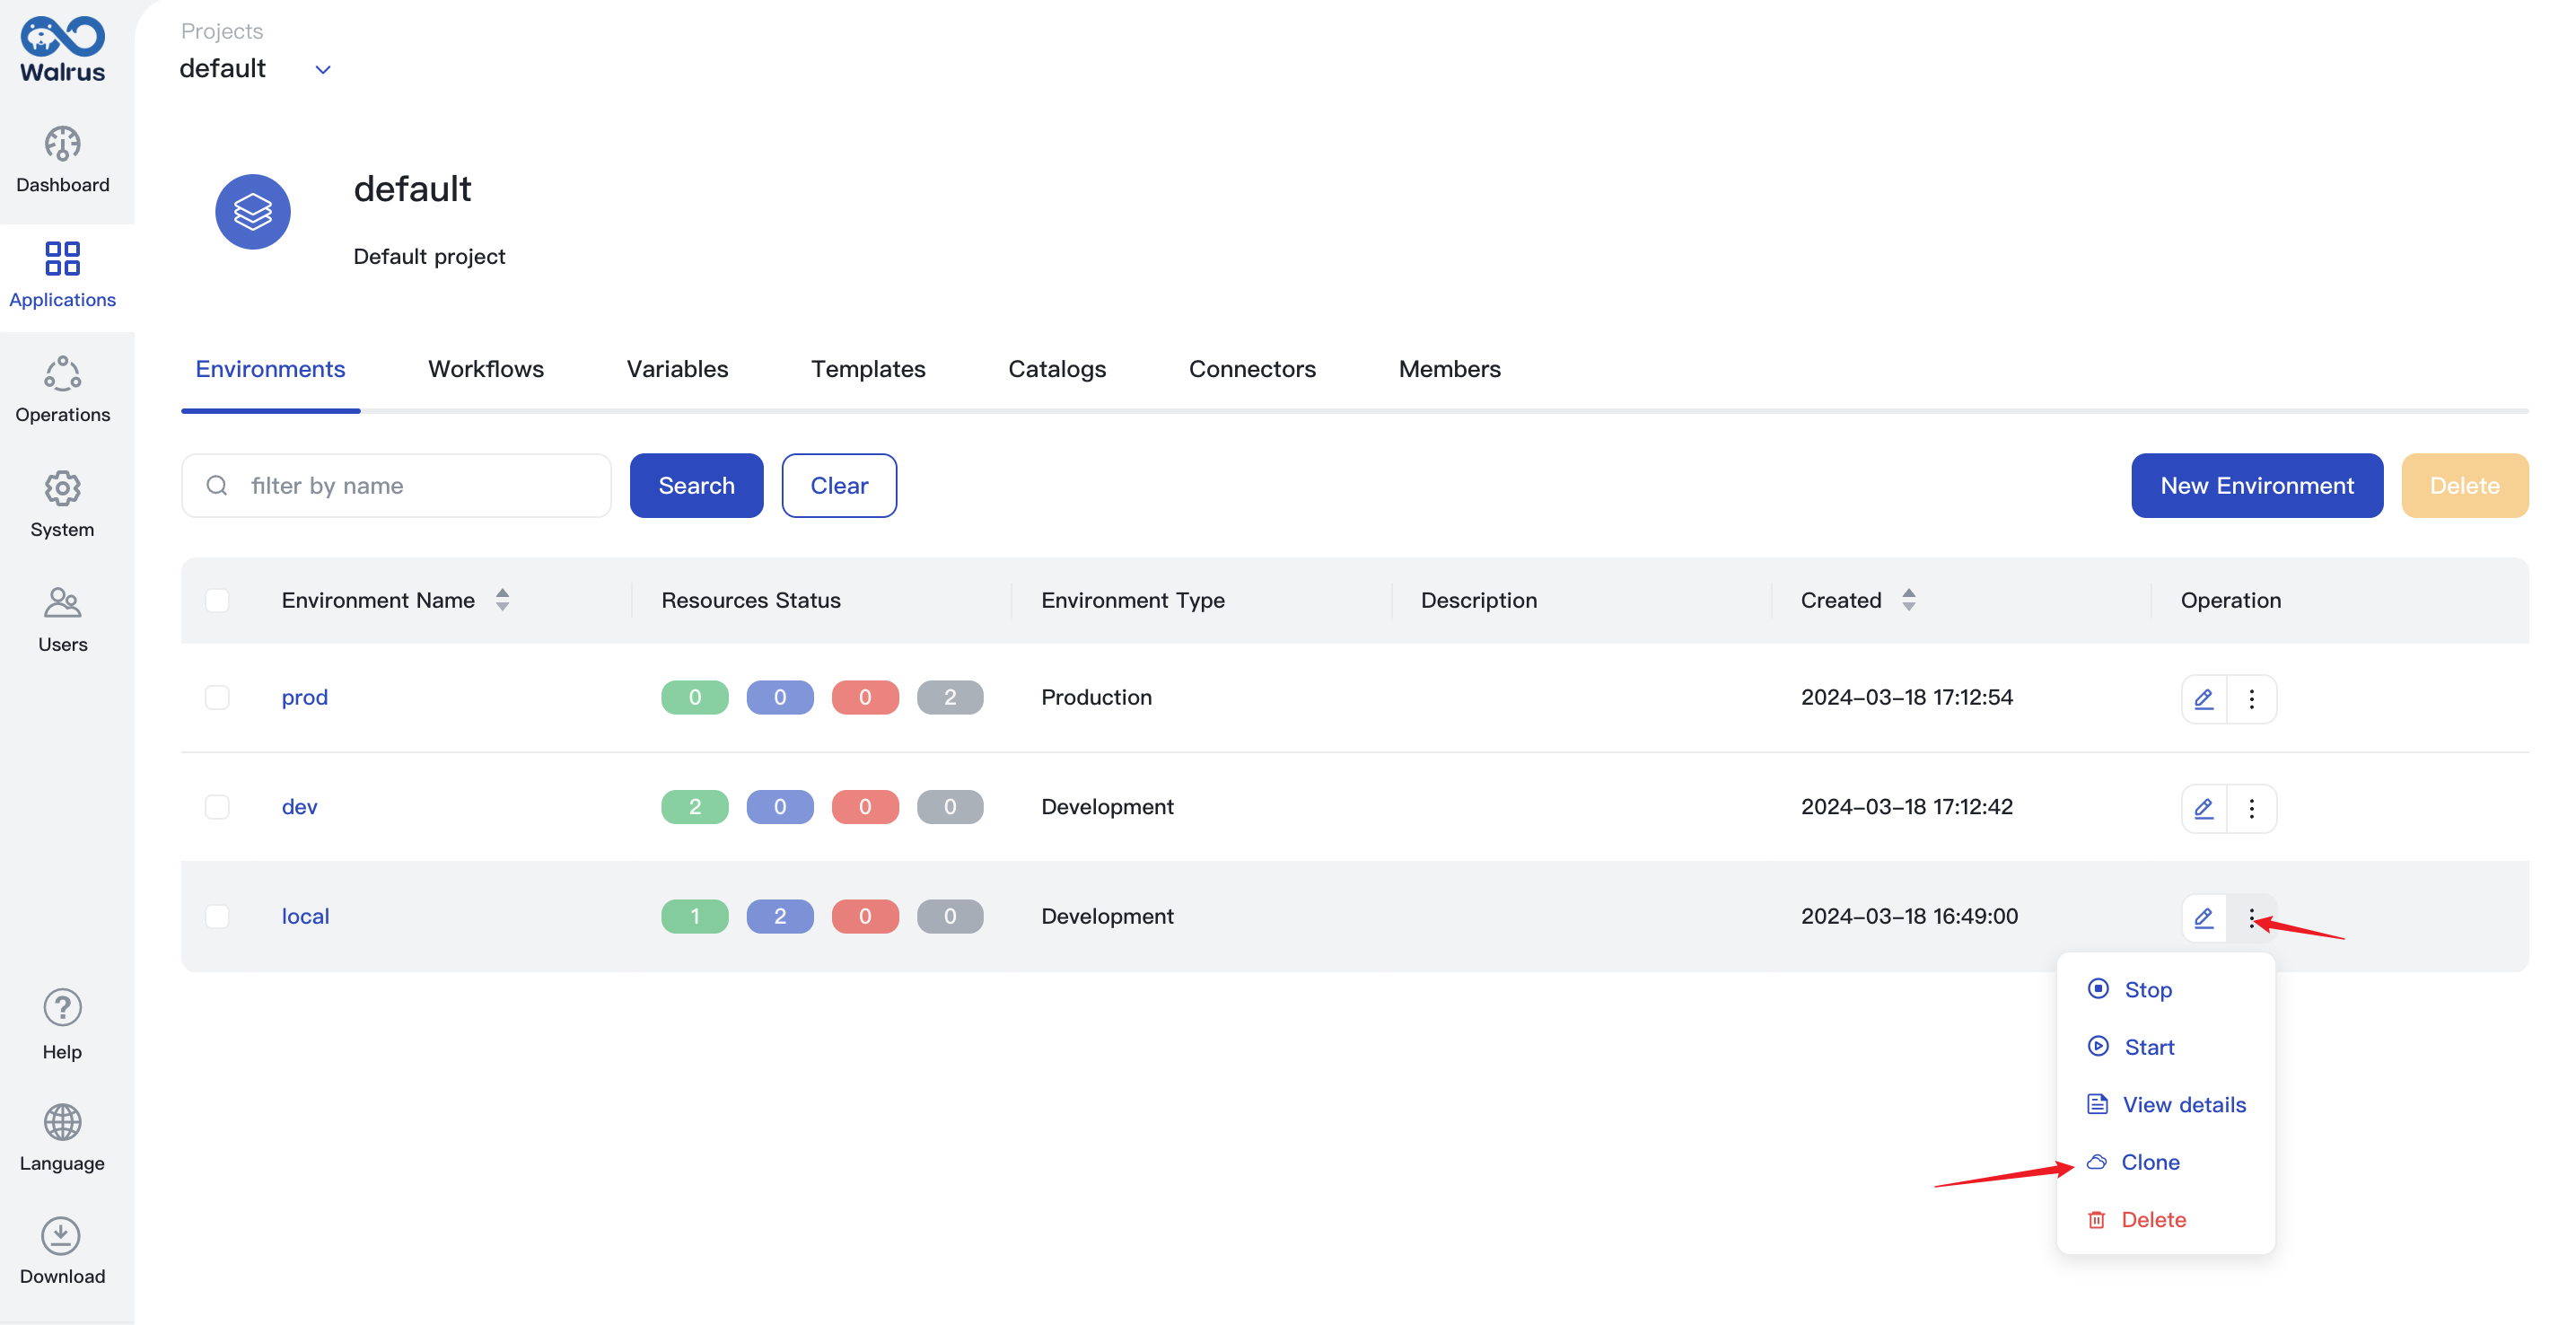The height and width of the screenshot is (1325, 2576).
Task: Click the edit pencil icon for prod
Action: coord(2203,697)
